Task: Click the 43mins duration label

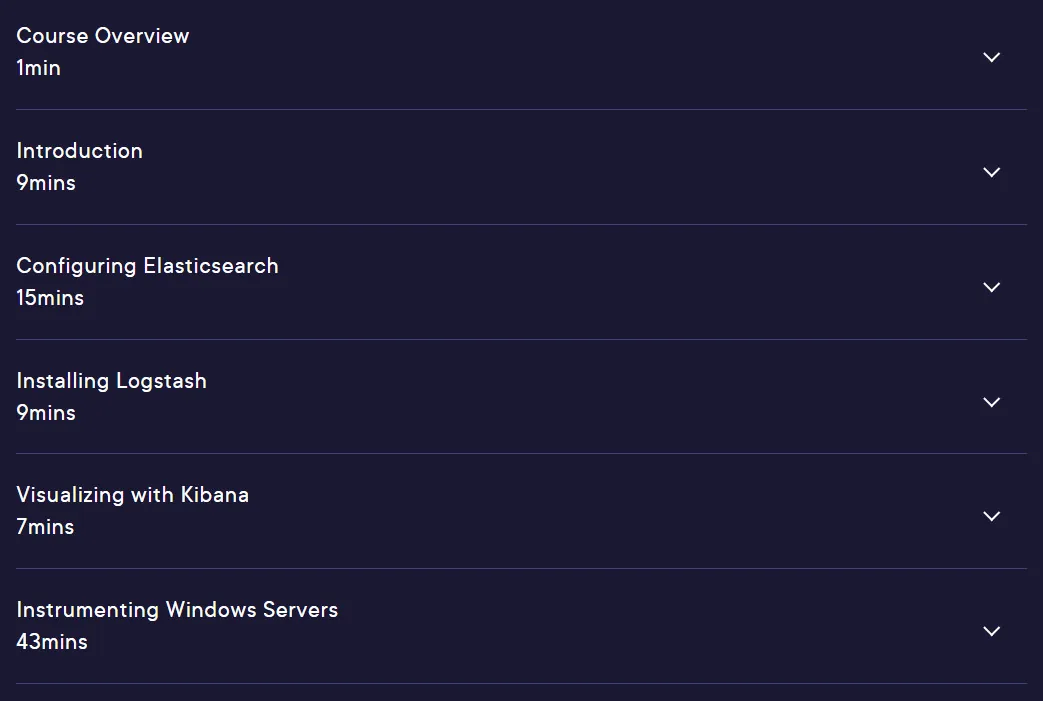Action: (x=52, y=642)
